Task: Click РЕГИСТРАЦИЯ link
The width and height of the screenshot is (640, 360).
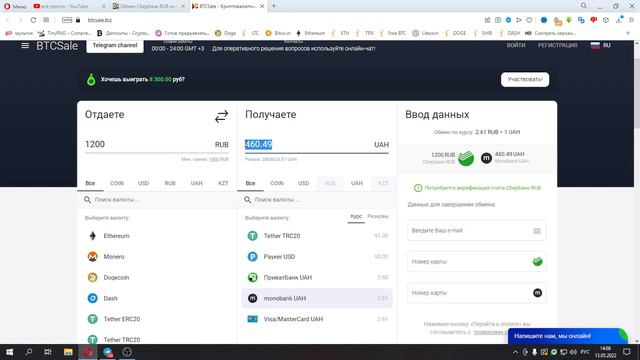Action: (558, 45)
